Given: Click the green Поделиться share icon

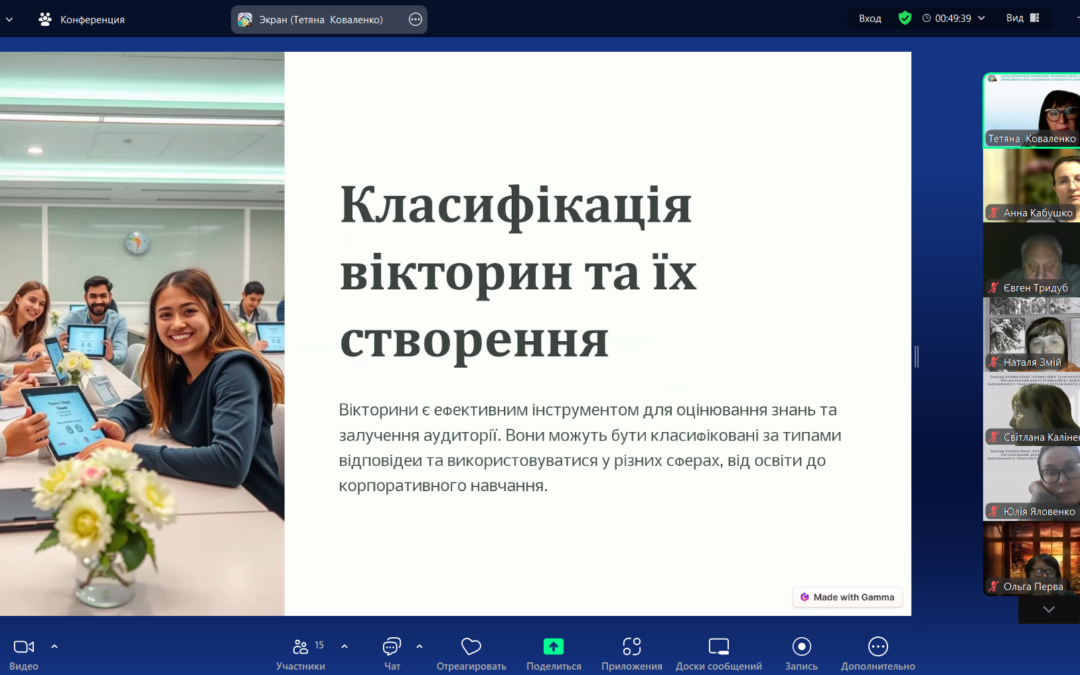Looking at the screenshot, I should (x=553, y=646).
